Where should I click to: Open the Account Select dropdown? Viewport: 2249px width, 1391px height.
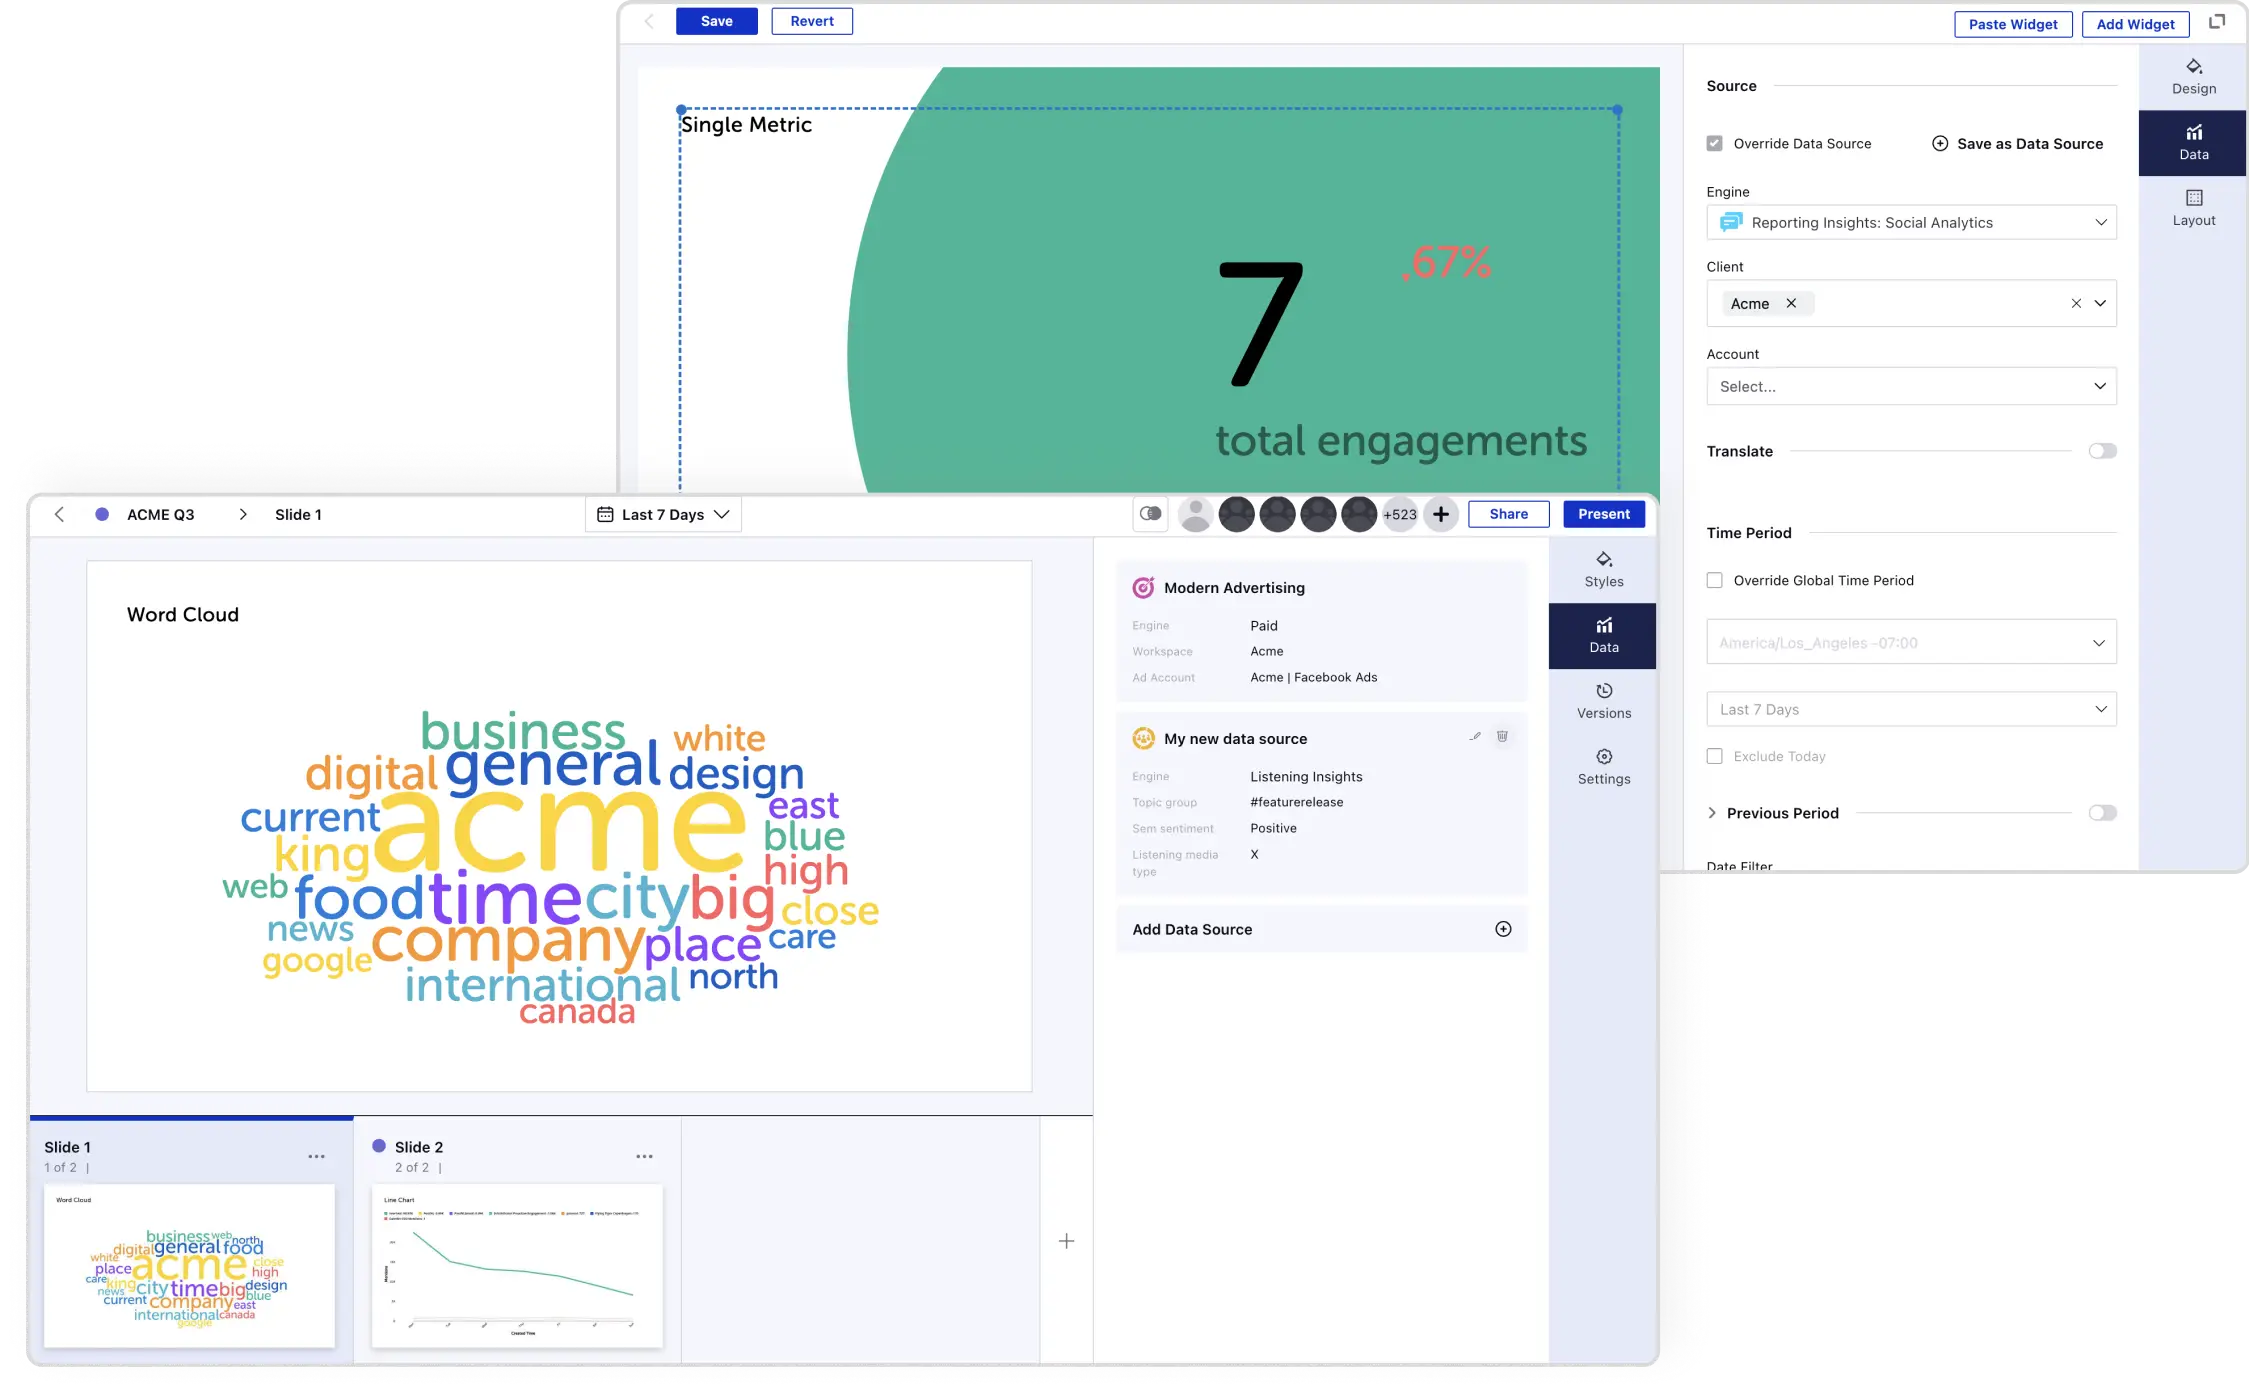pos(1910,386)
